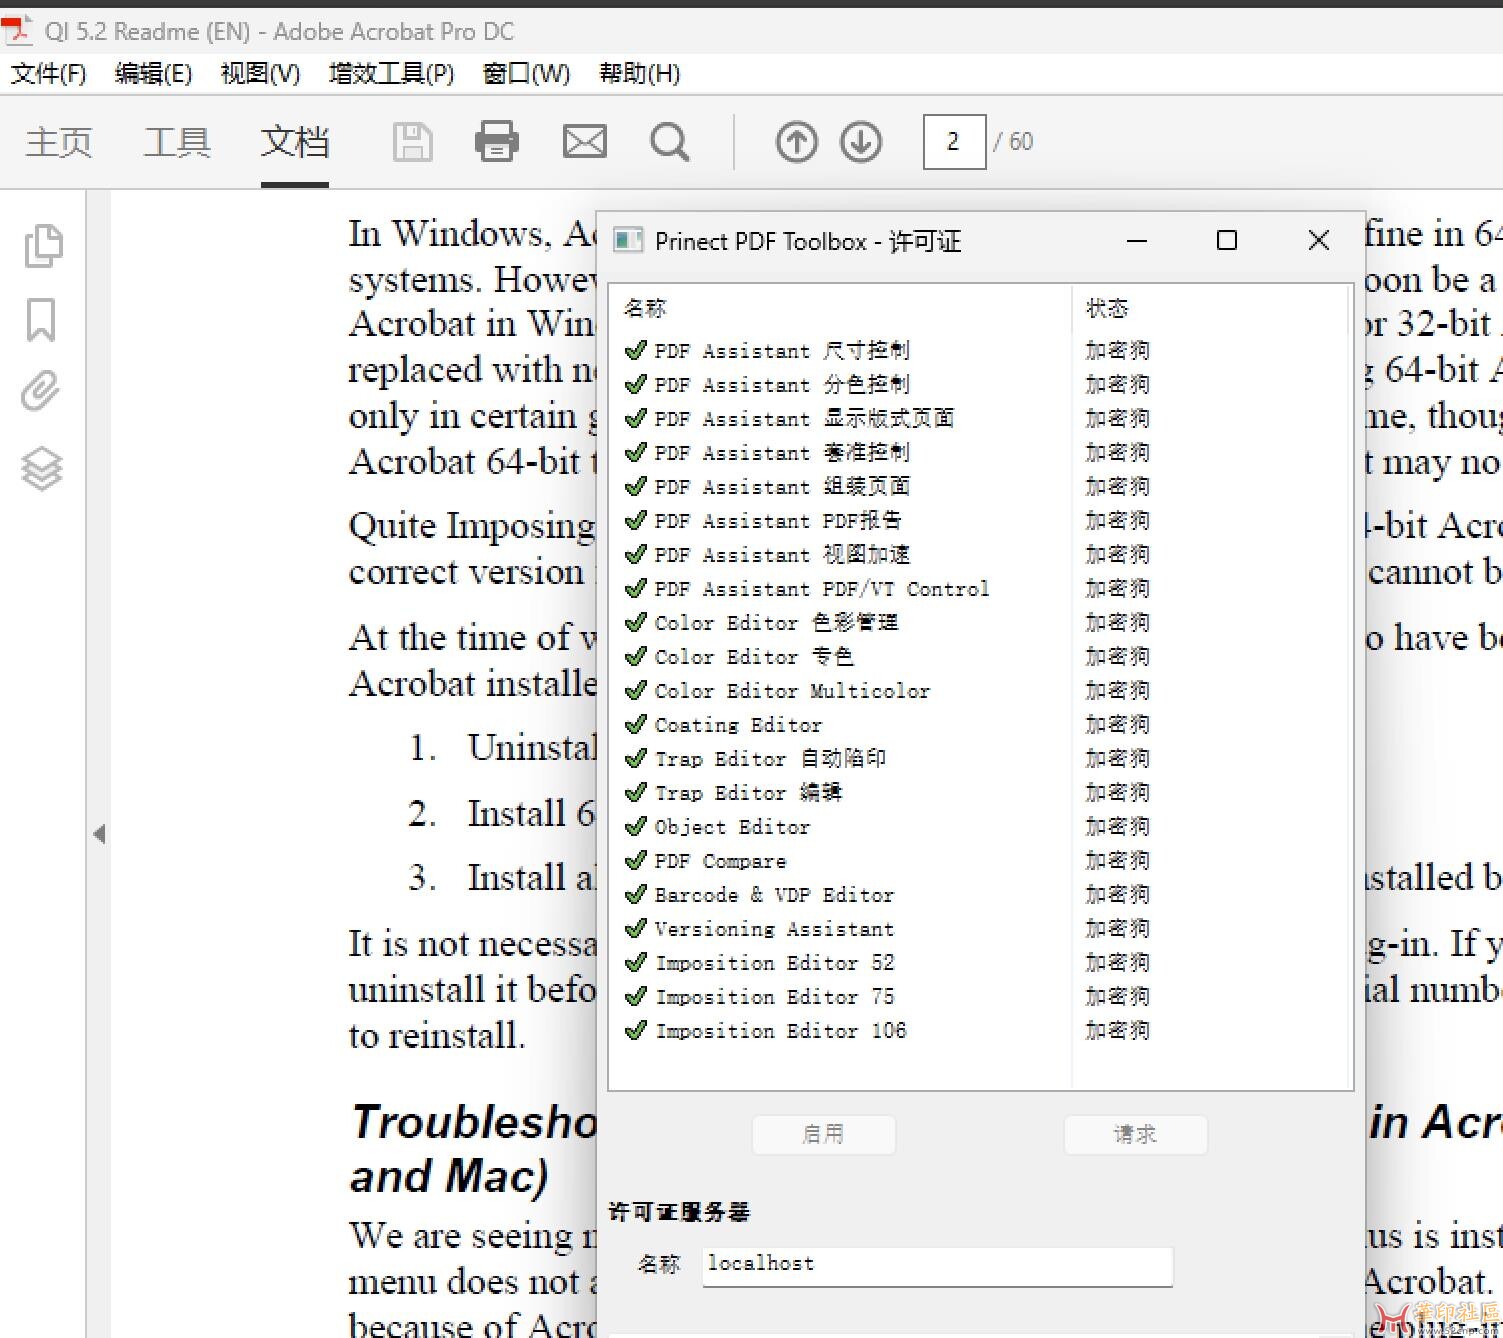Click the Save file icon
This screenshot has height=1338, width=1503.
(x=412, y=142)
